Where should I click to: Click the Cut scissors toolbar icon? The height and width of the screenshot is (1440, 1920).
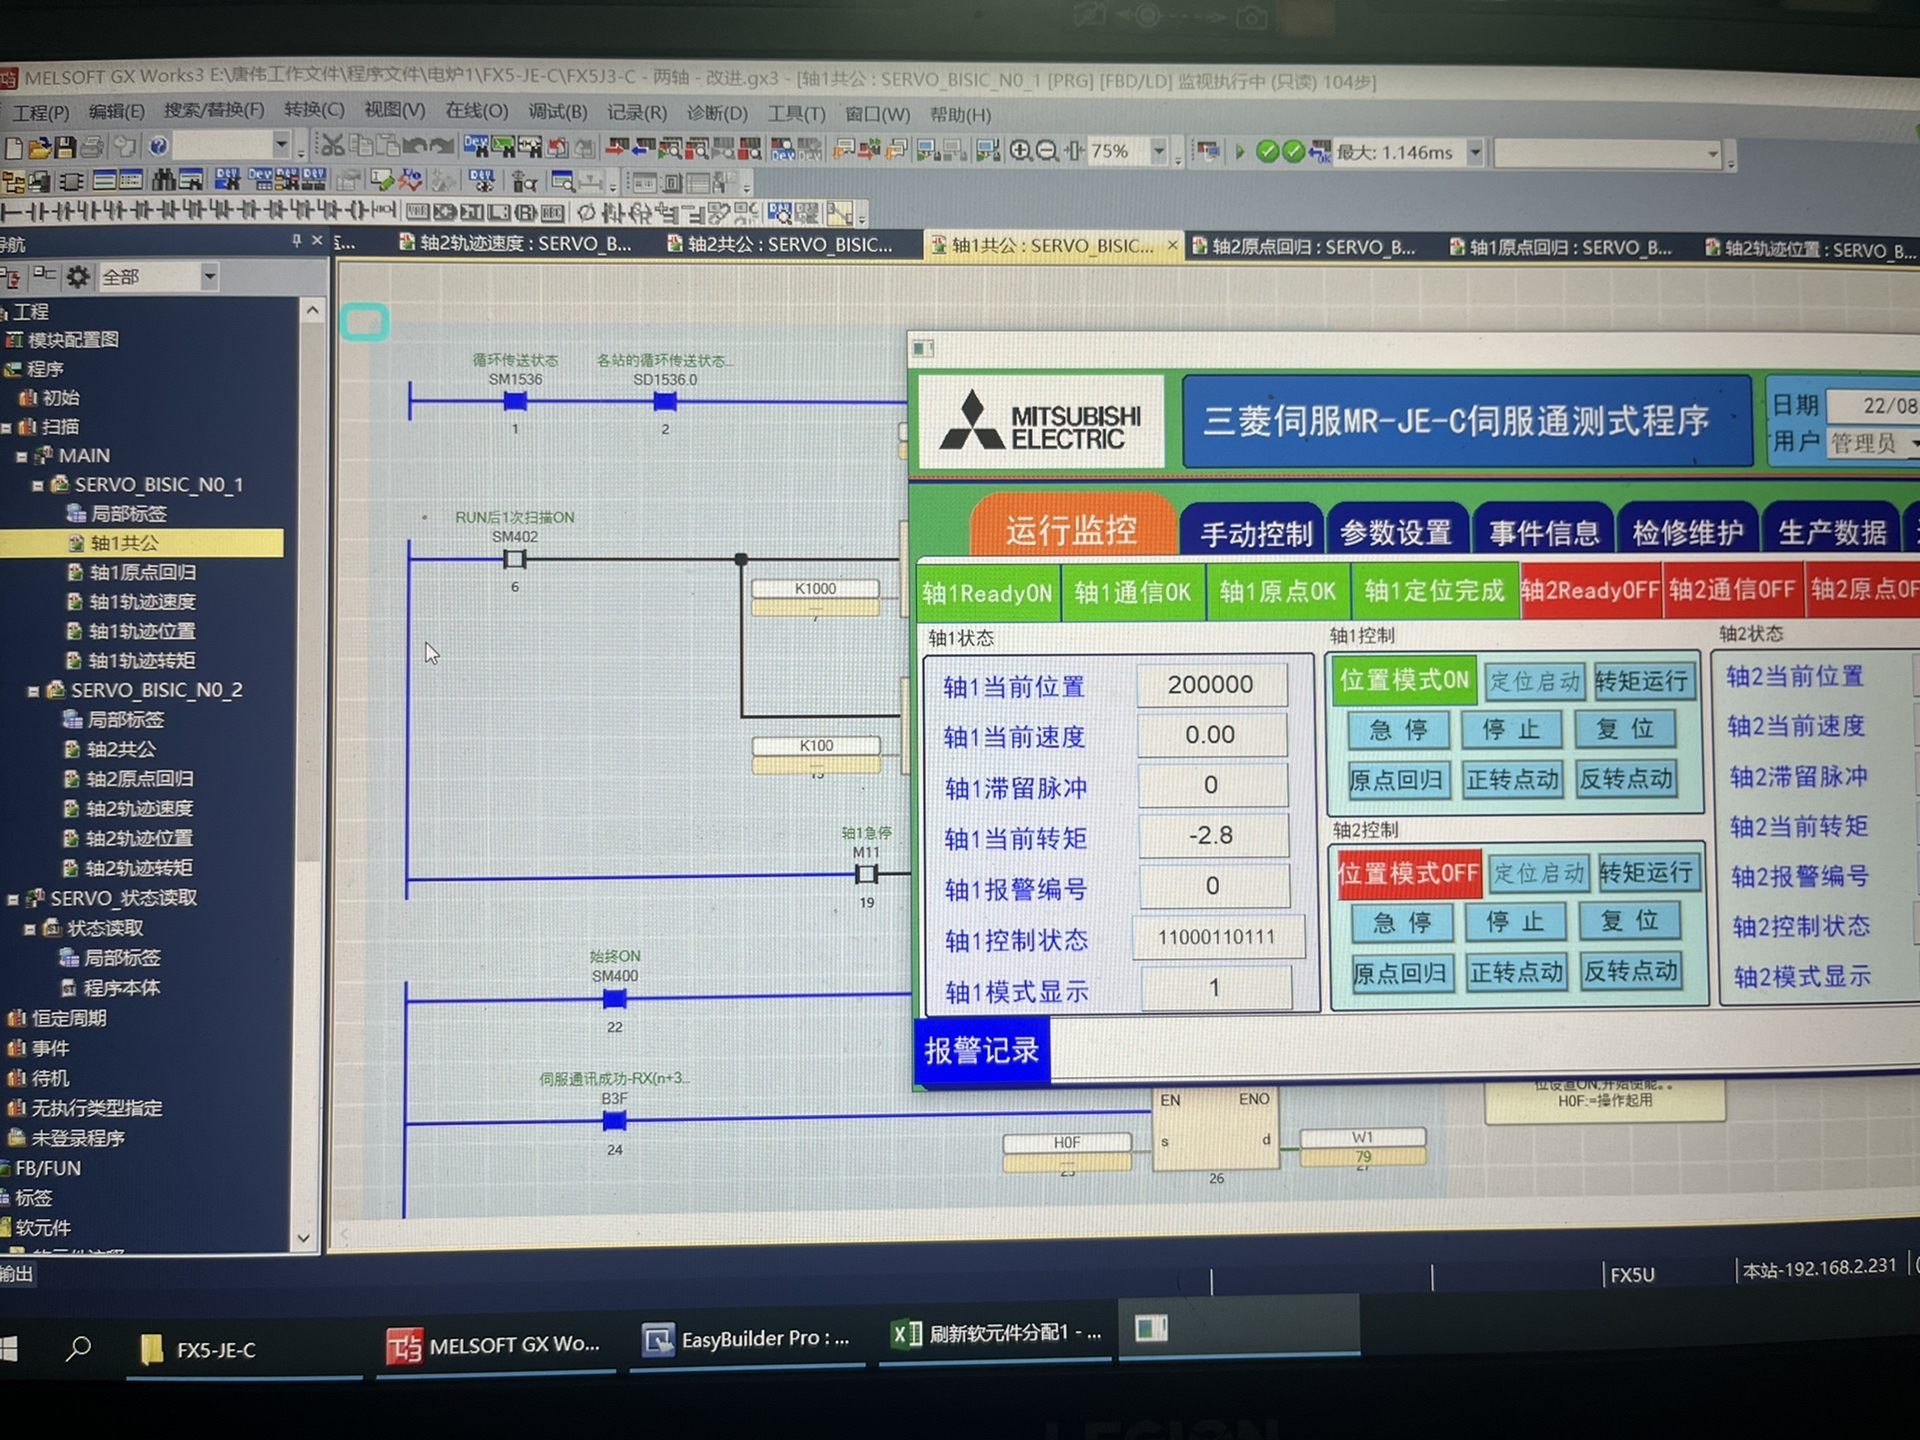(333, 147)
